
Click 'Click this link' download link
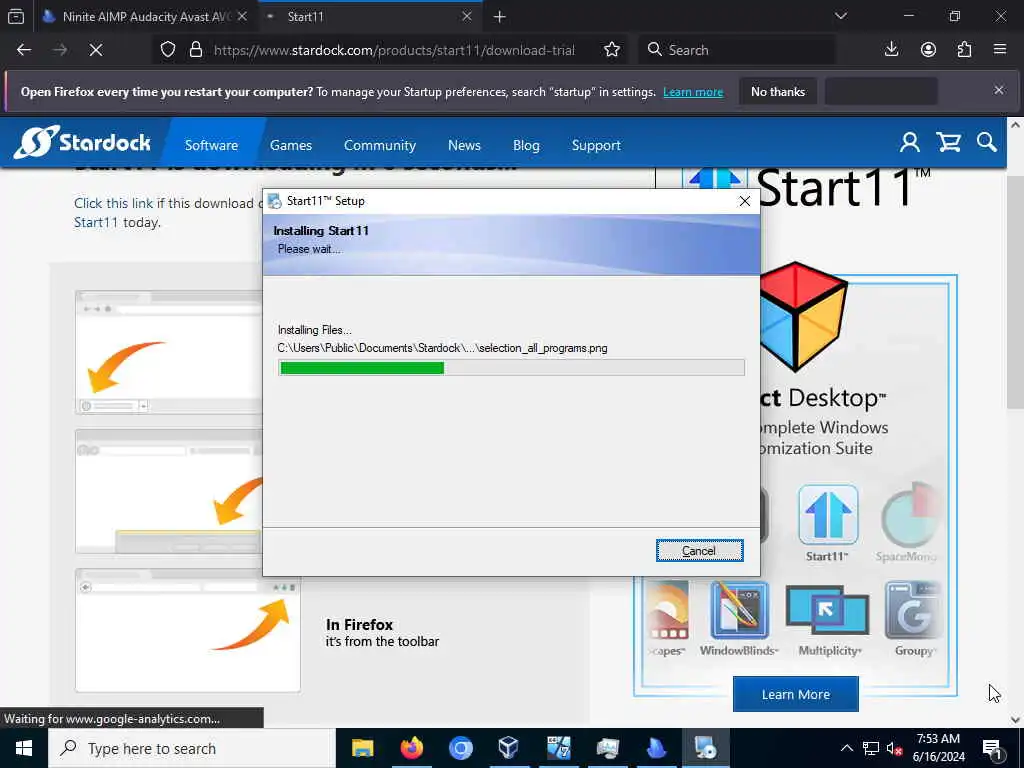coord(113,203)
